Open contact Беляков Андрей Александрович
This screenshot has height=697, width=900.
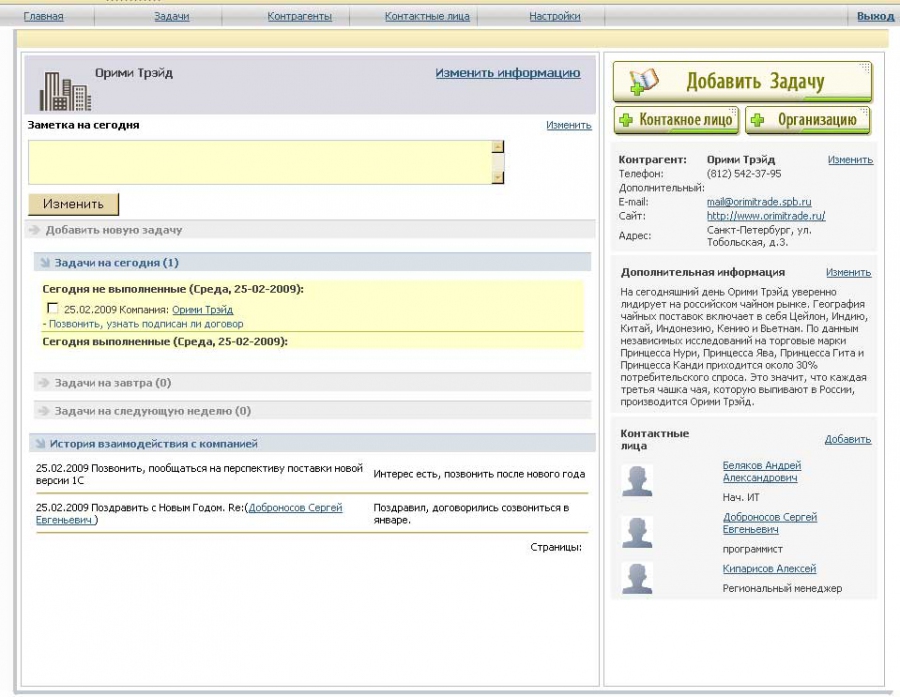[762, 471]
